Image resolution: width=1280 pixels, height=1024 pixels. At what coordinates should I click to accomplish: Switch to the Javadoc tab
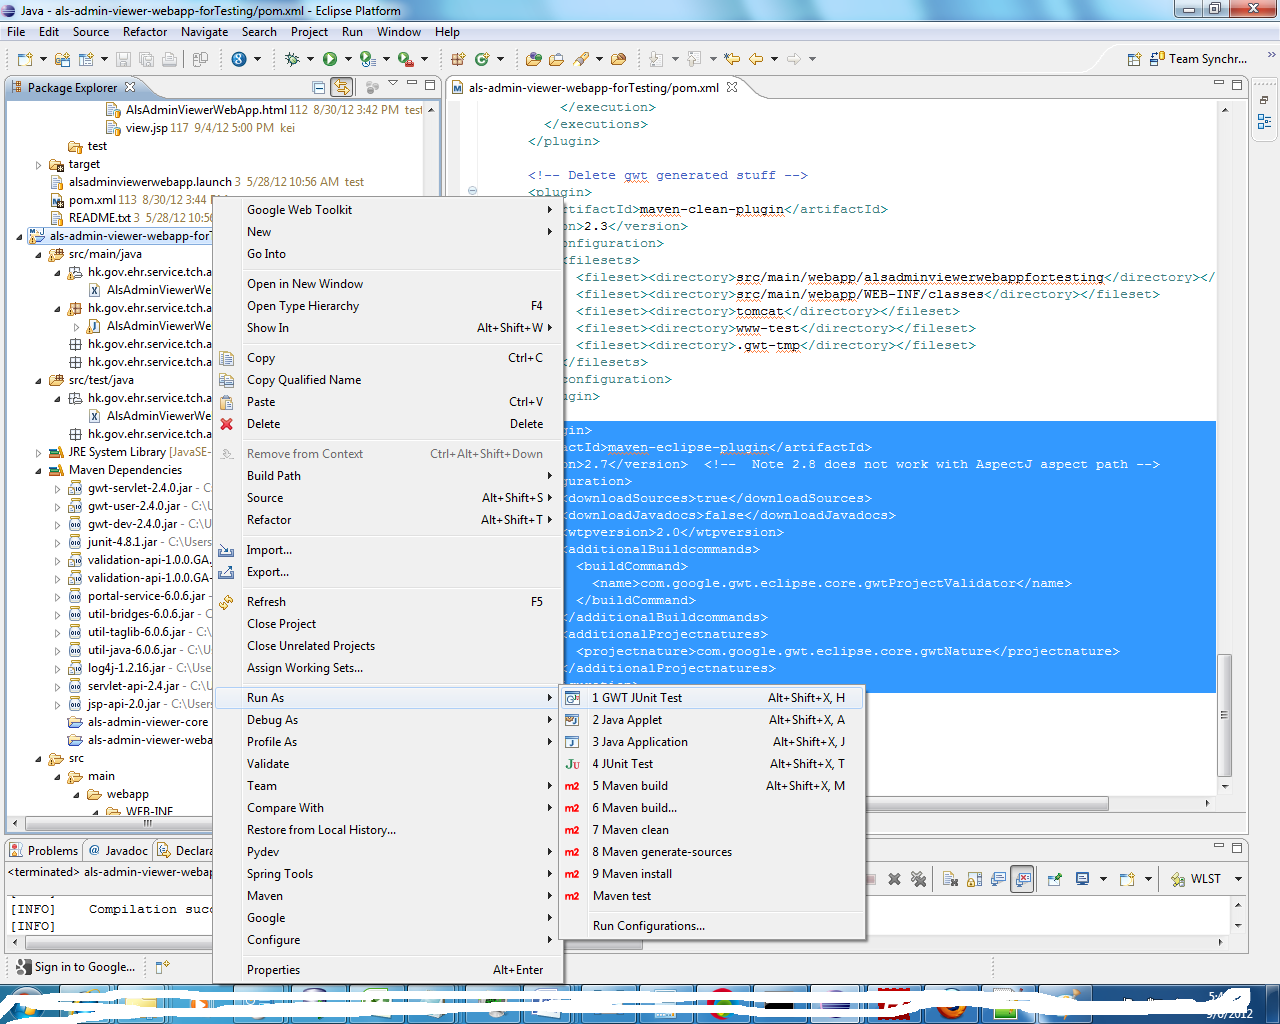(117, 851)
